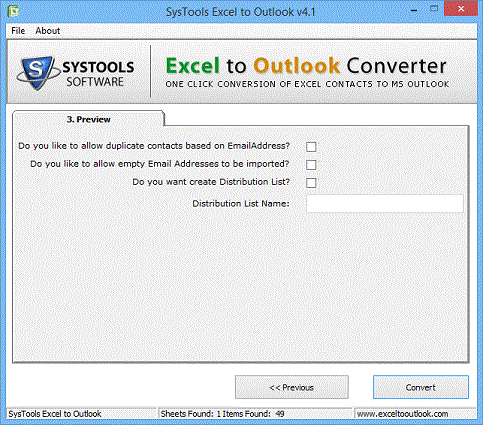Go back with the << Previous button
483x425 pixels.
tap(292, 387)
